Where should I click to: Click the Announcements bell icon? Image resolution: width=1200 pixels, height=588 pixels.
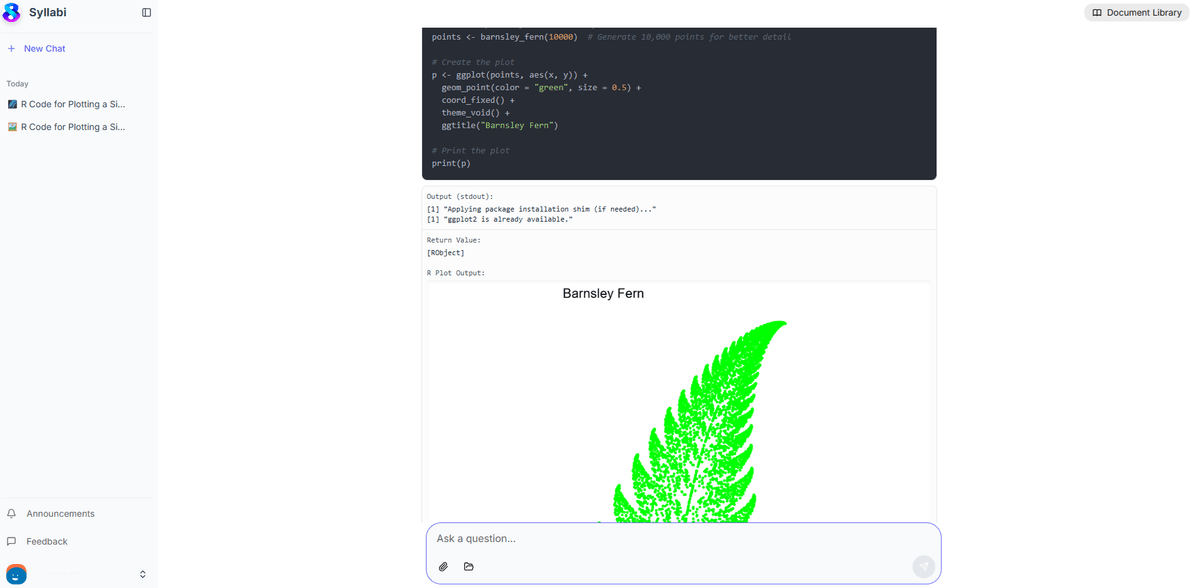pyautogui.click(x=12, y=514)
